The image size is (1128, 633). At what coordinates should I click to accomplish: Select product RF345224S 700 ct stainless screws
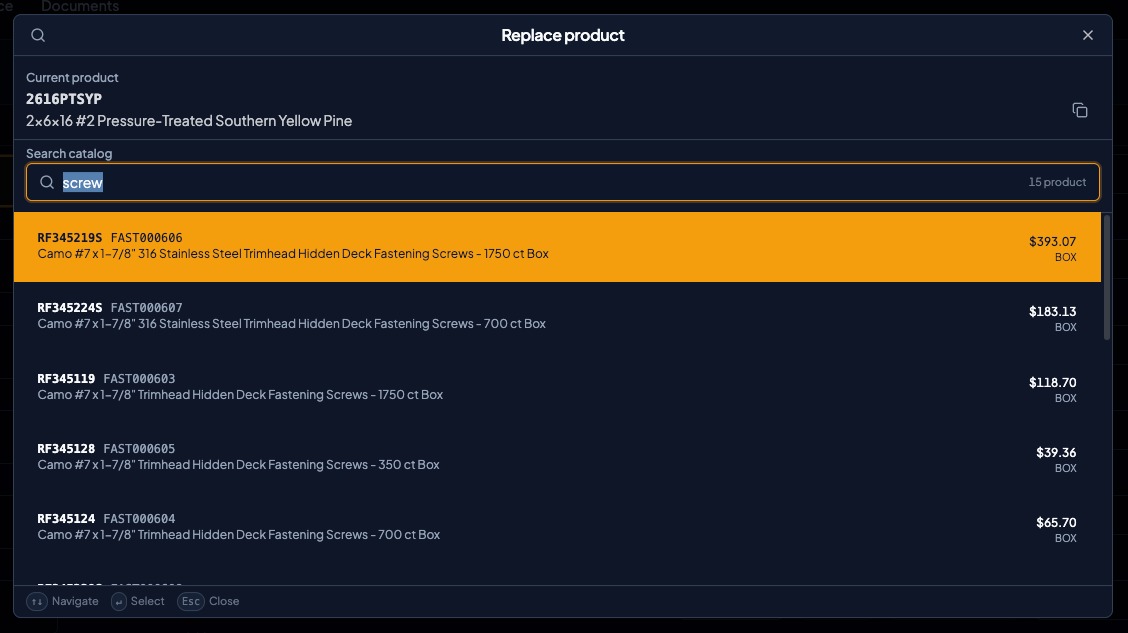[x=557, y=316]
